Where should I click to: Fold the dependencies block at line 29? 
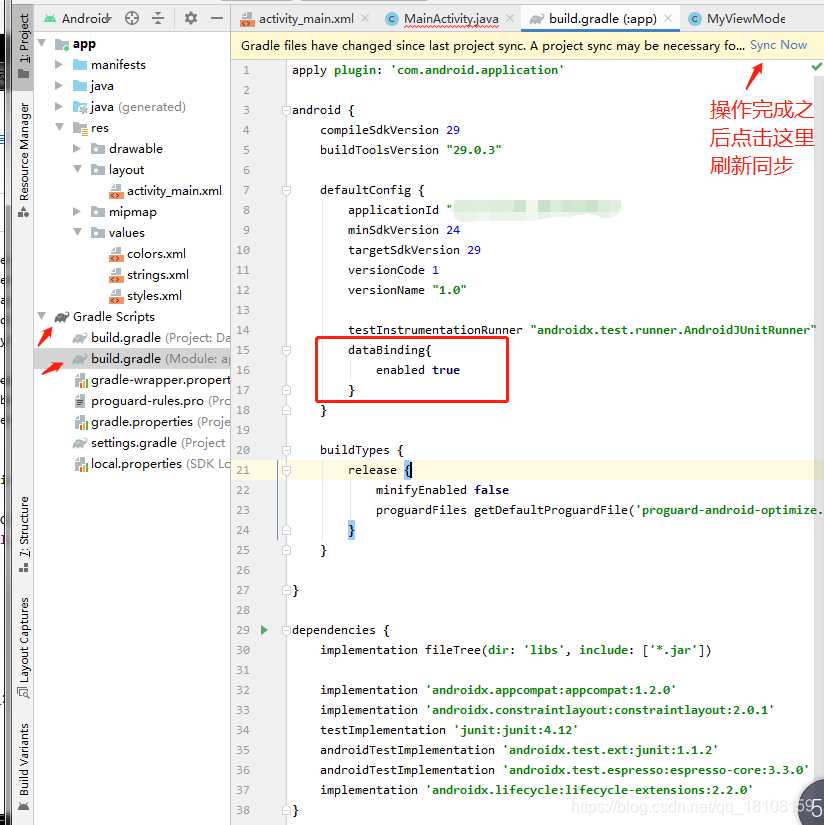286,630
